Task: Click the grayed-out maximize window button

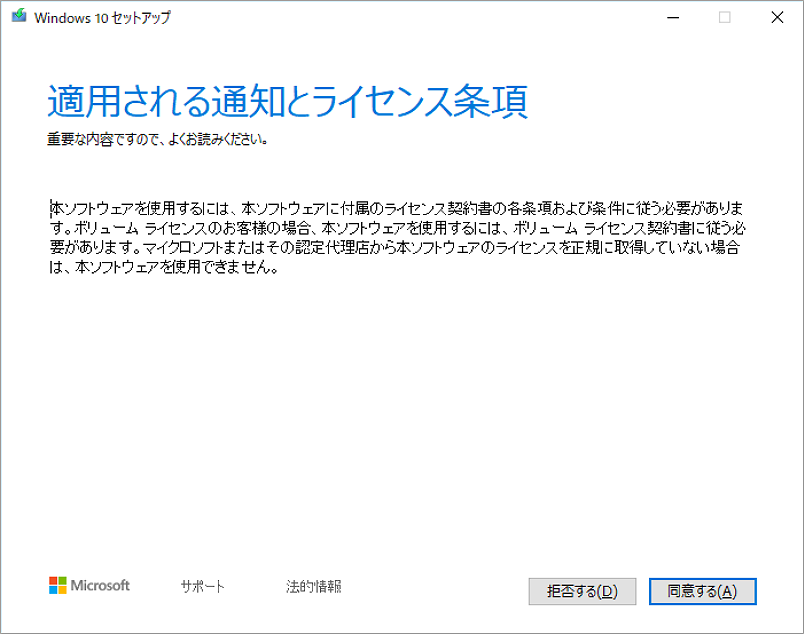Action: tap(725, 17)
